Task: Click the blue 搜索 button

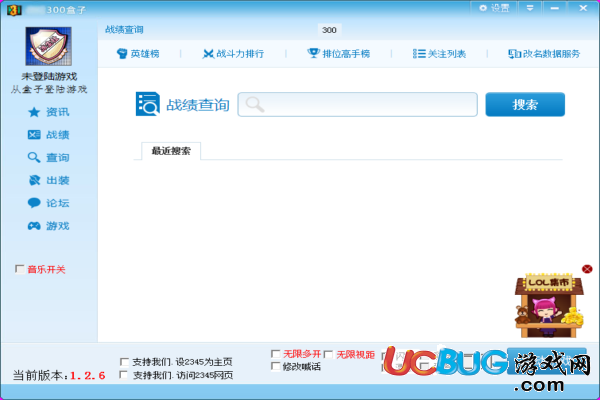Action: pyautogui.click(x=525, y=104)
